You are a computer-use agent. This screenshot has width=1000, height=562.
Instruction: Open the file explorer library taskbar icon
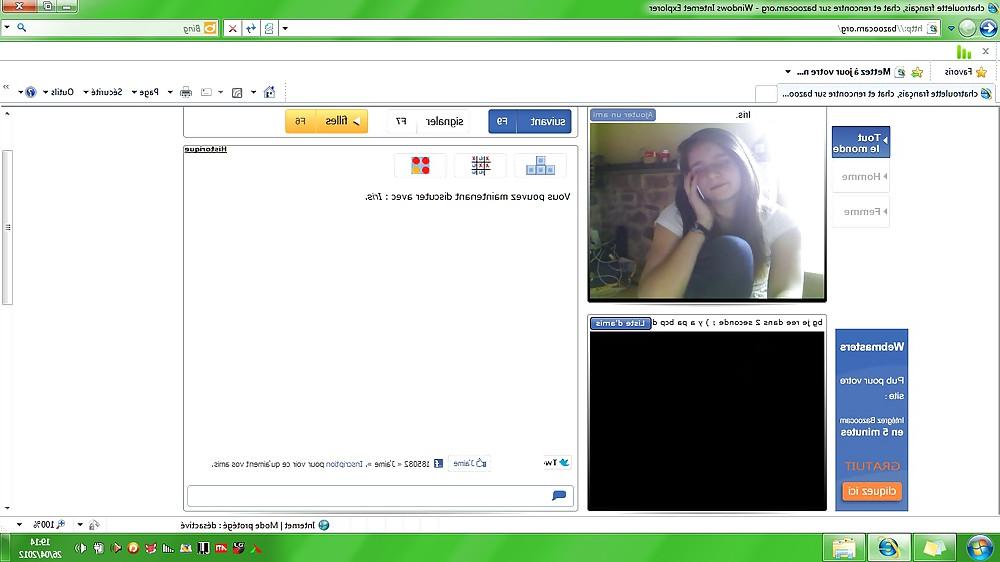click(844, 548)
